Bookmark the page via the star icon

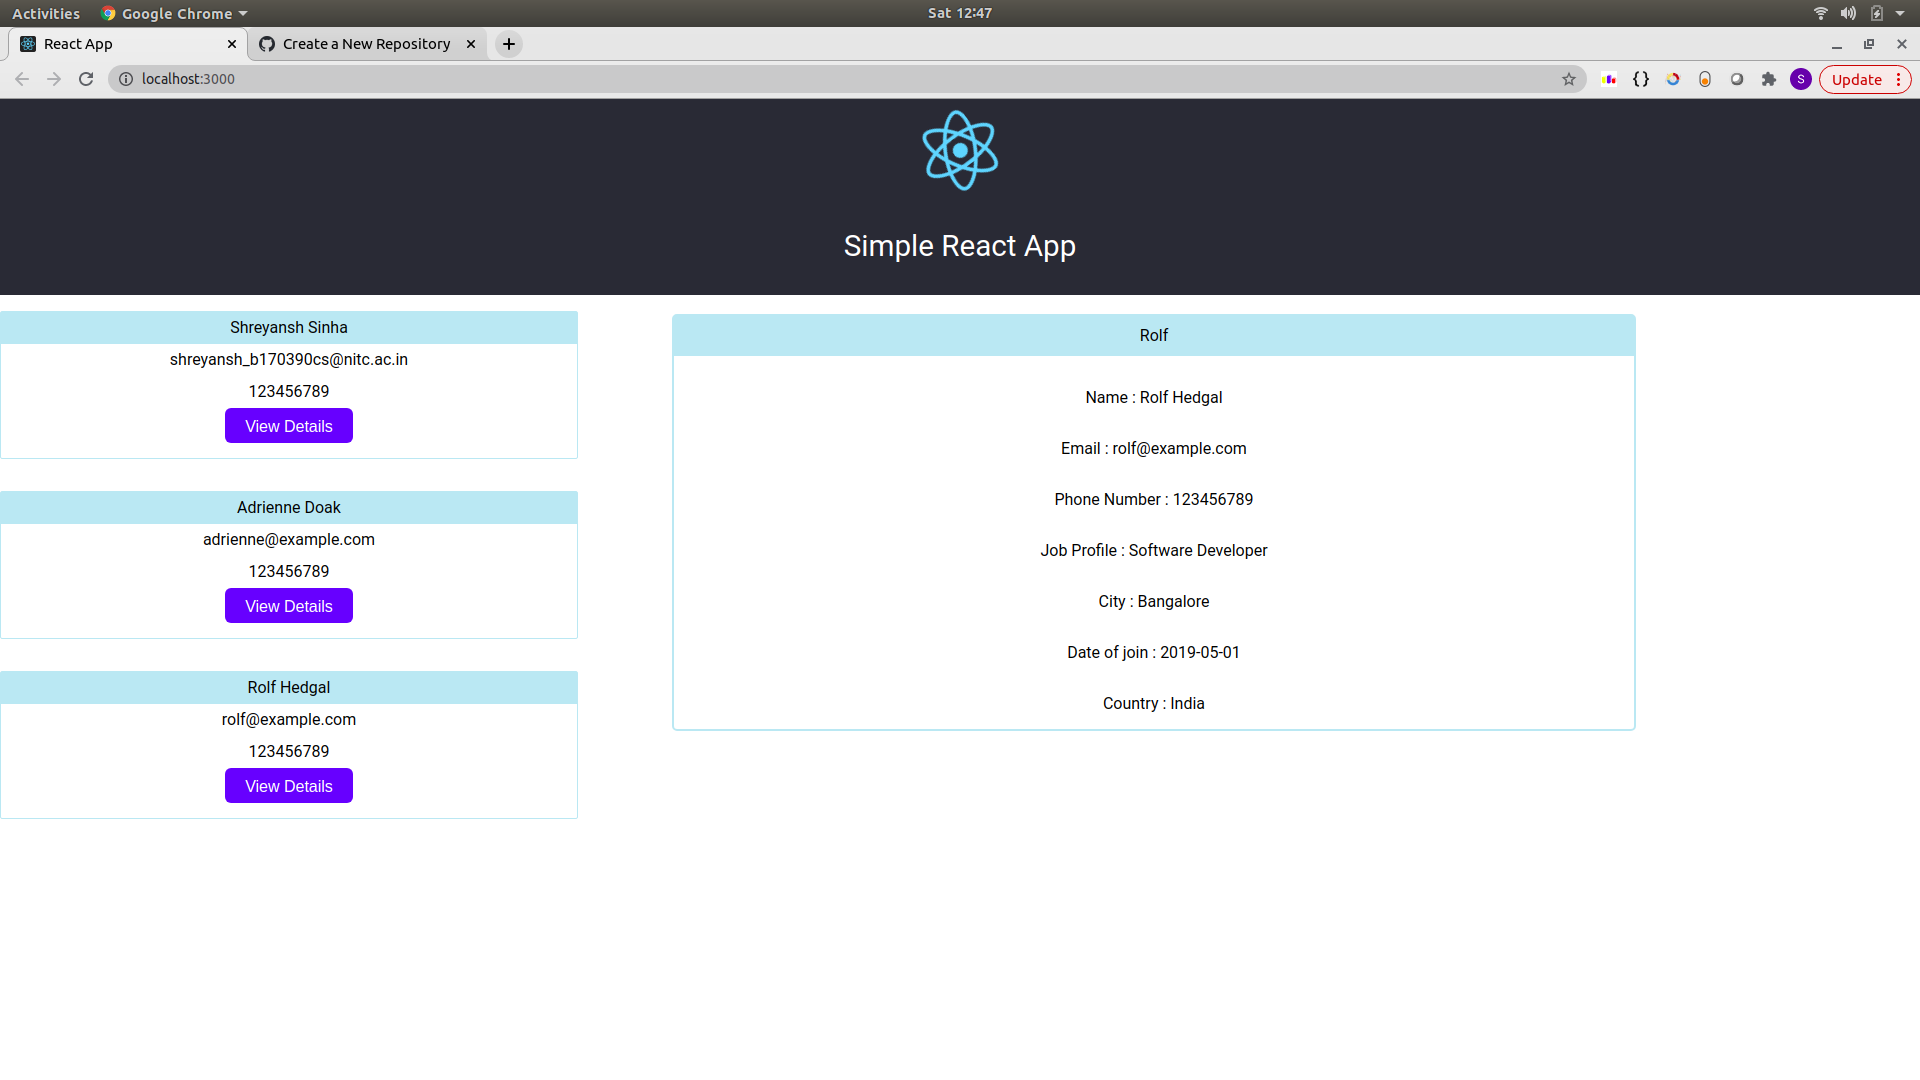[x=1570, y=79]
